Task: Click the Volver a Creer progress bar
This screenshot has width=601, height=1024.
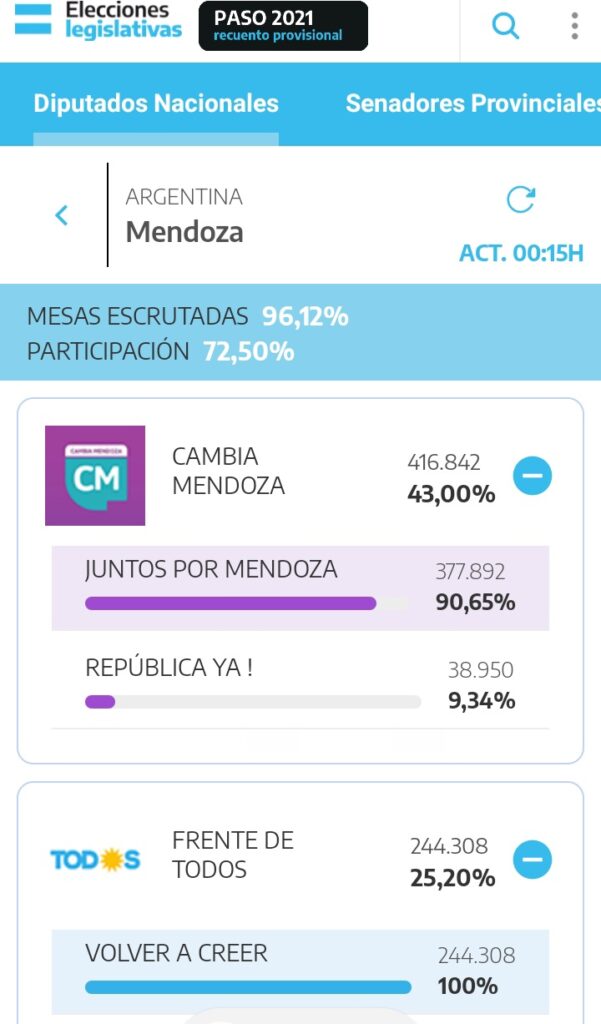Action: 248,987
